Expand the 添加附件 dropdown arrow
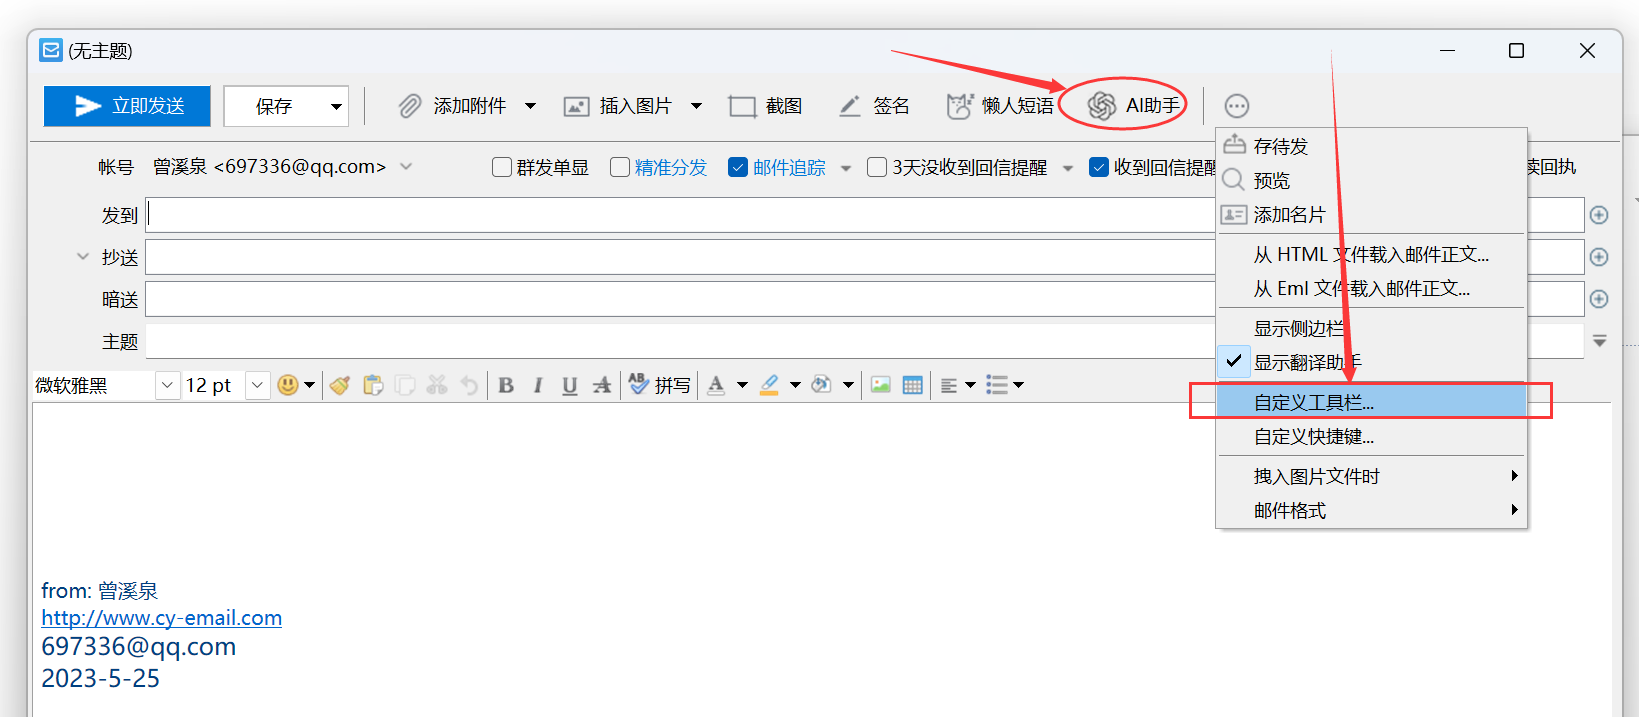The height and width of the screenshot is (717, 1639). tap(530, 106)
